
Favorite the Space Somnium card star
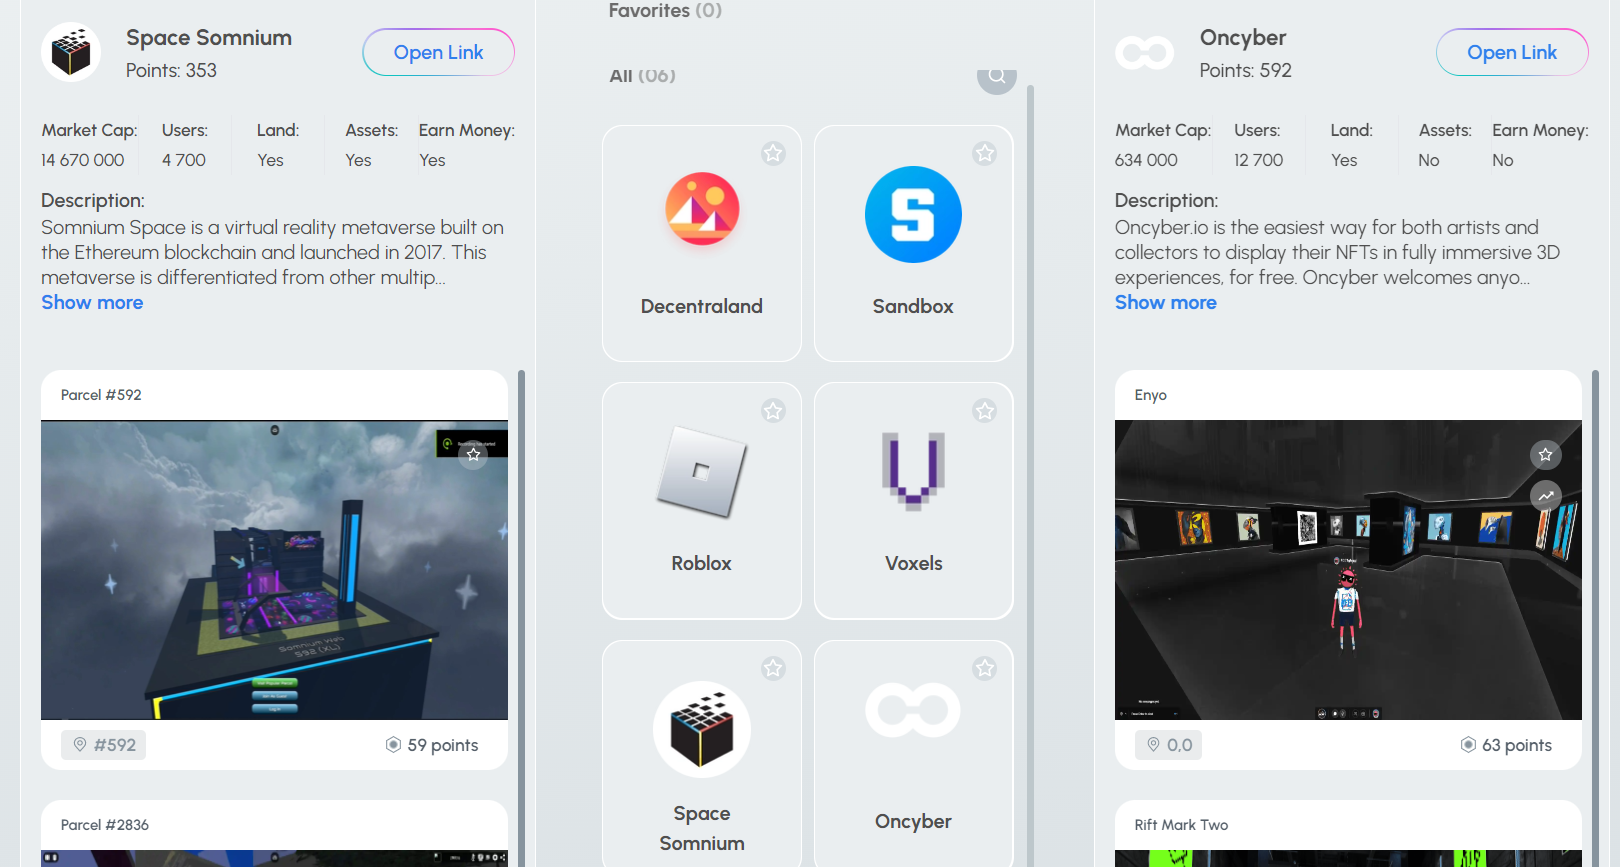pyautogui.click(x=773, y=668)
